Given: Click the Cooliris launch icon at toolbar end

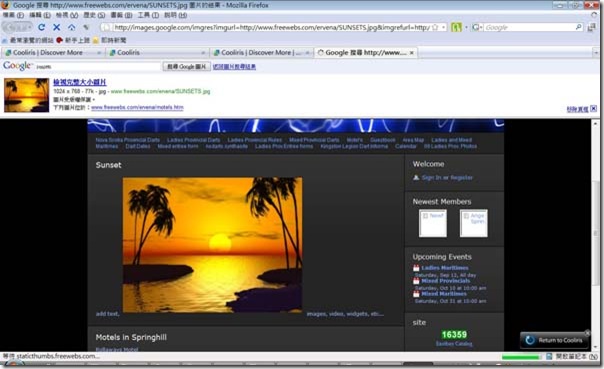Looking at the screenshot, I should [x=592, y=27].
